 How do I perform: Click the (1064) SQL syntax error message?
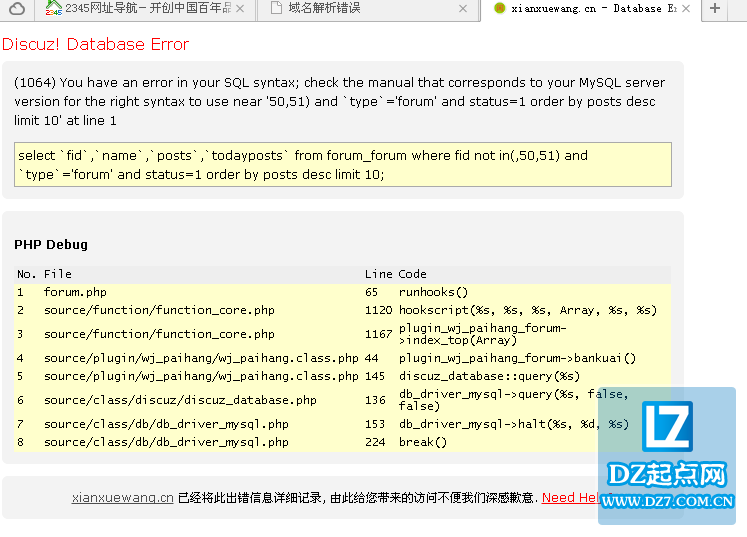[x=339, y=101]
